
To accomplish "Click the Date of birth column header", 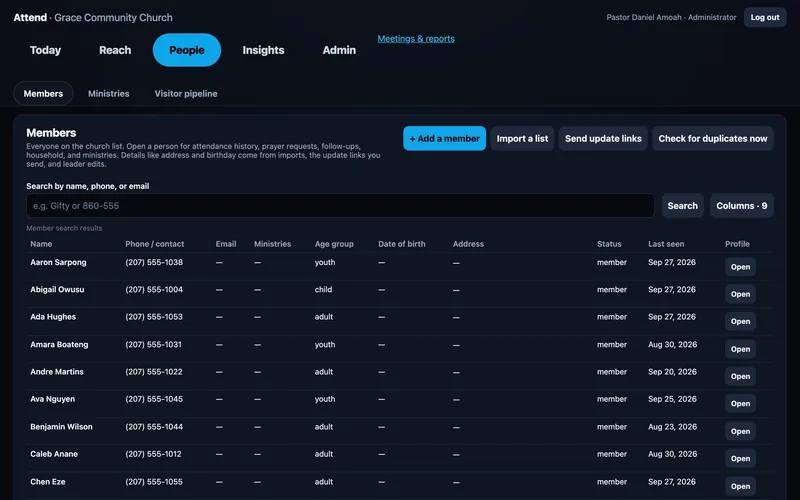I will click(402, 244).
